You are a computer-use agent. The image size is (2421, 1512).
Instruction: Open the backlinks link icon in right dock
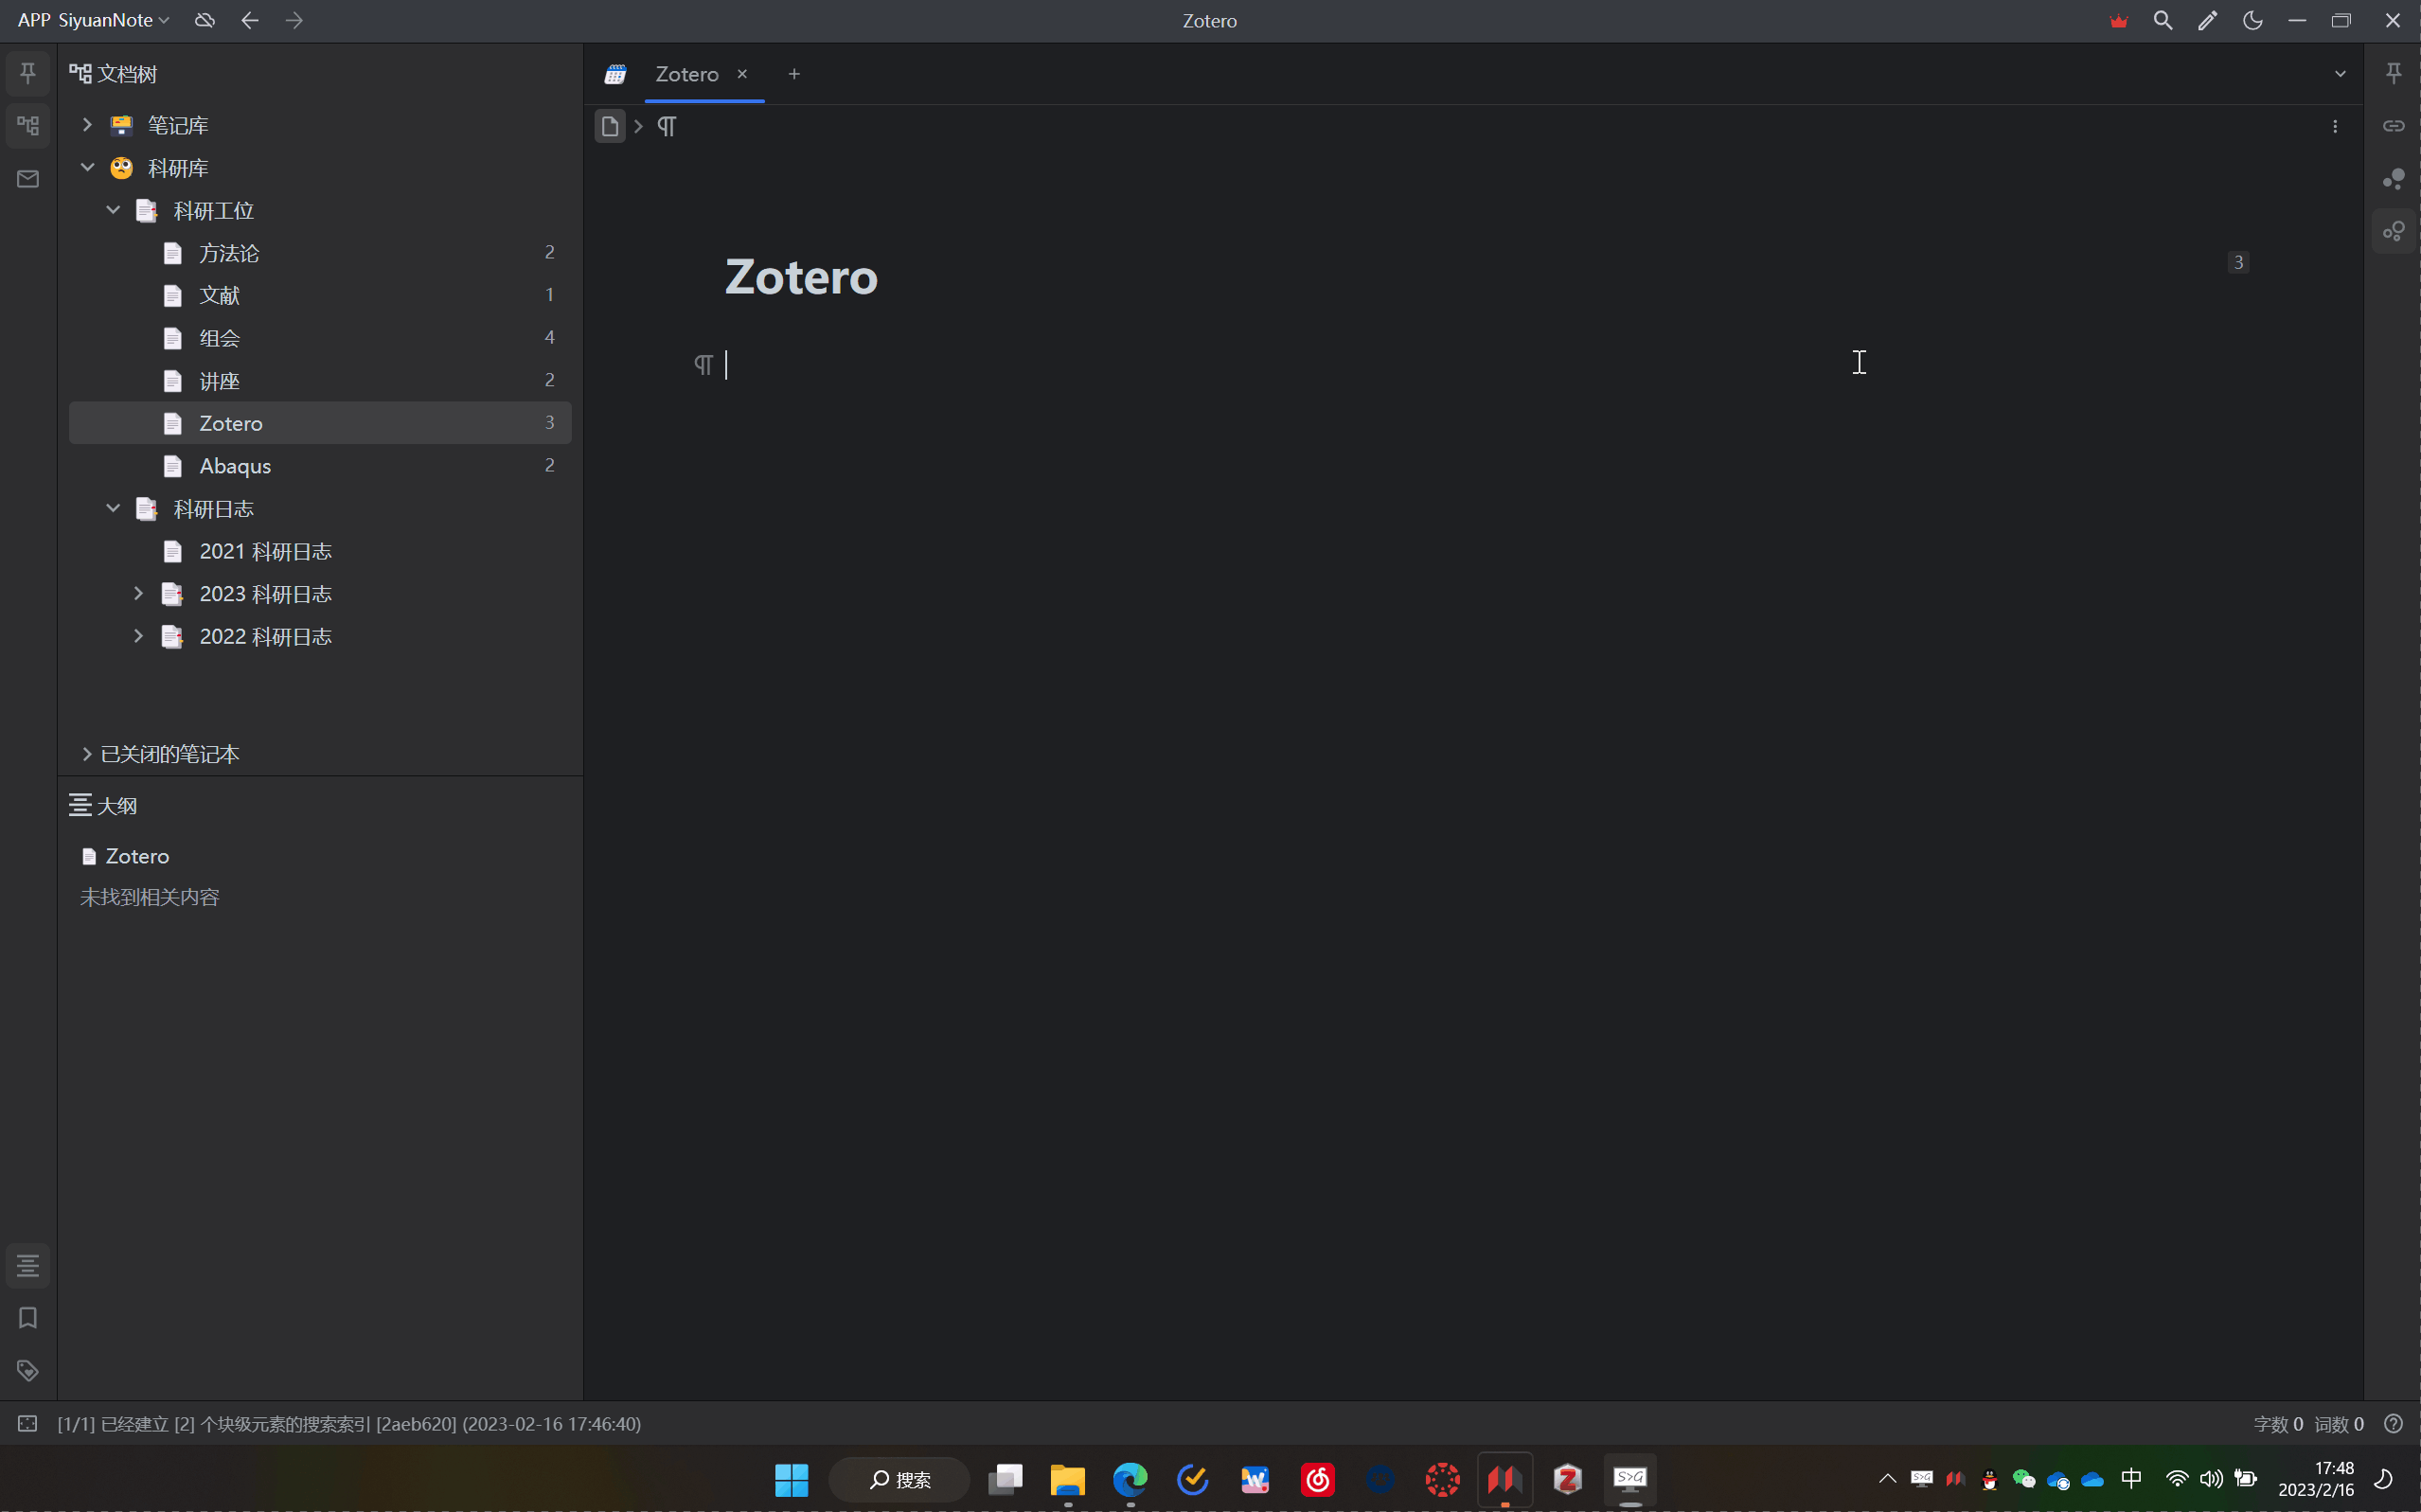[2393, 126]
